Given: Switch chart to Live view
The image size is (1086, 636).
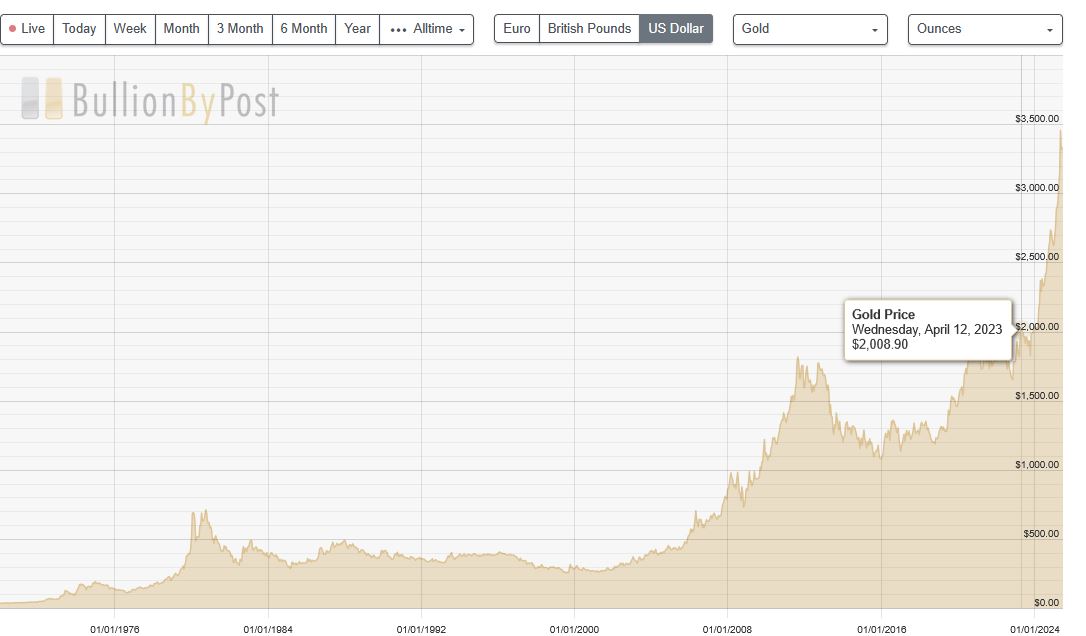Looking at the screenshot, I should (x=27, y=29).
